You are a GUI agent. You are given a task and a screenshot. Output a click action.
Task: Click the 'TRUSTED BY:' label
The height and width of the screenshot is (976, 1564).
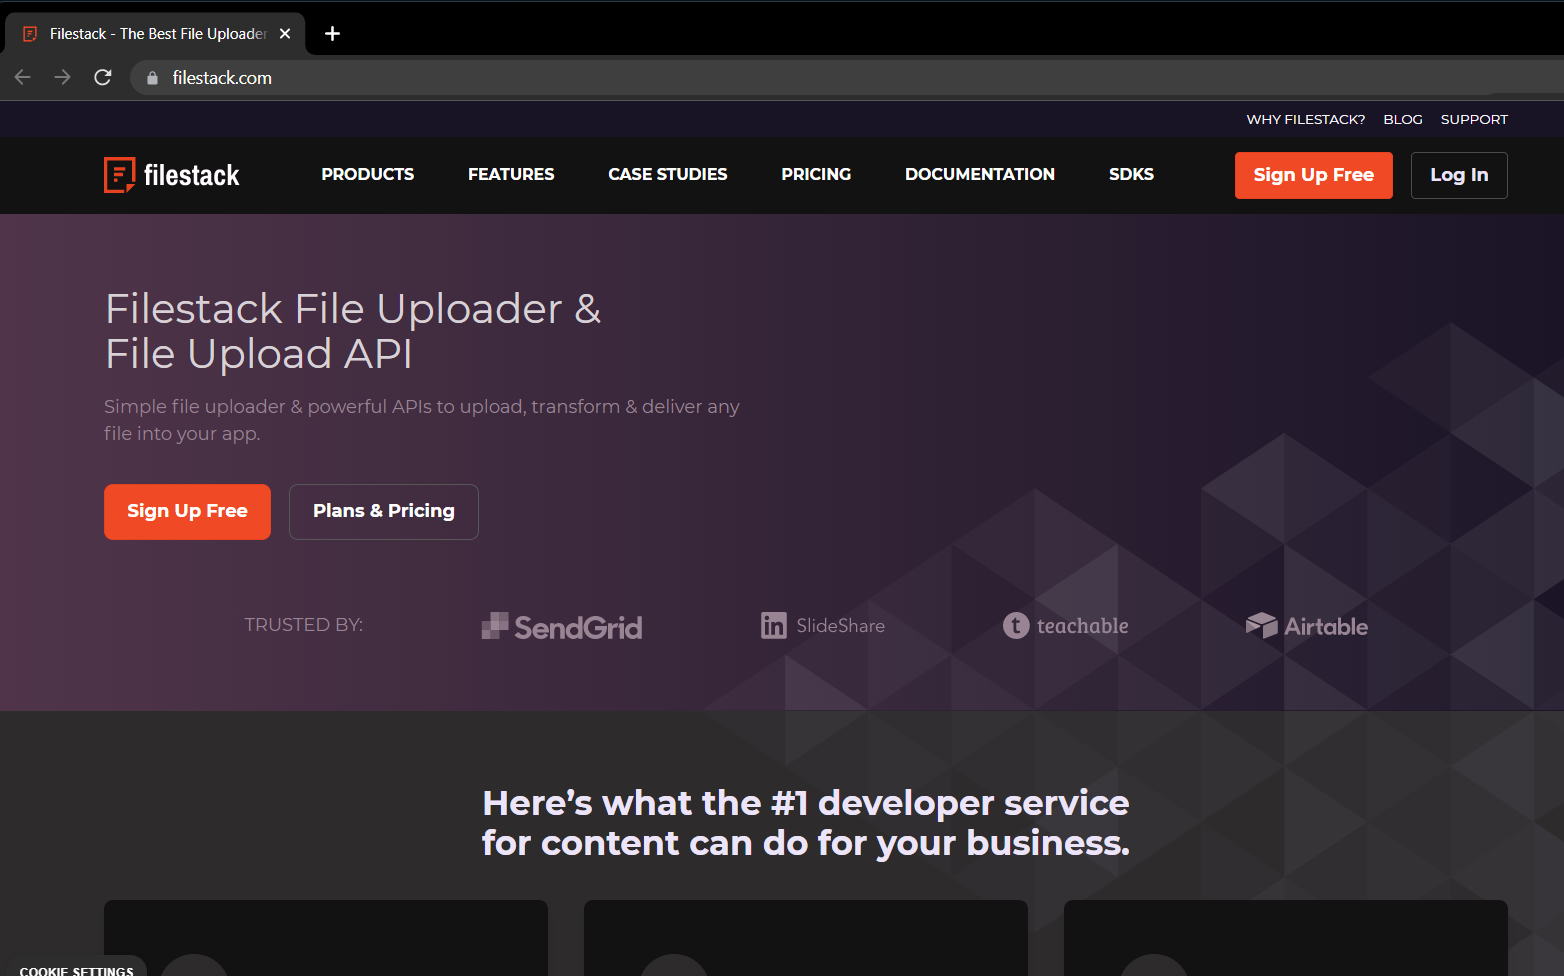tap(303, 625)
